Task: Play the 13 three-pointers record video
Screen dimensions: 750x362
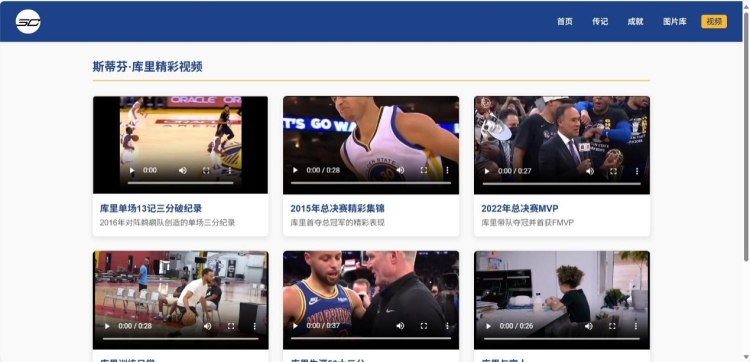Action: coord(132,170)
